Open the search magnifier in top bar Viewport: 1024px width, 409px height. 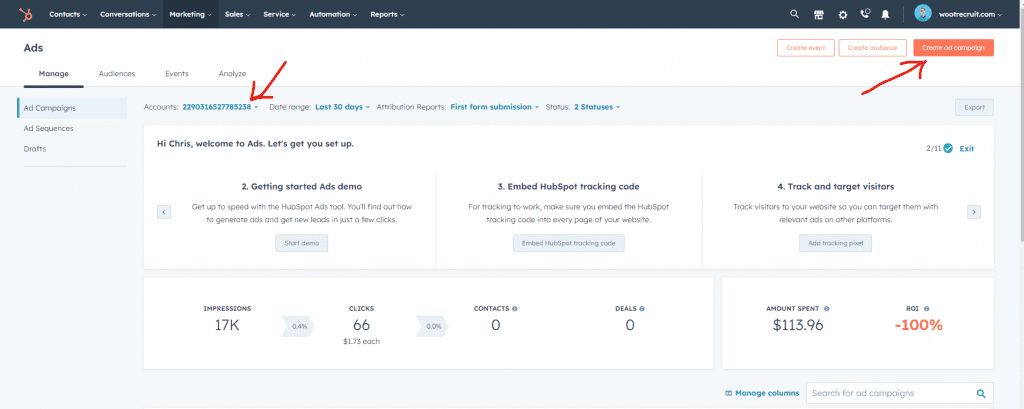point(795,15)
